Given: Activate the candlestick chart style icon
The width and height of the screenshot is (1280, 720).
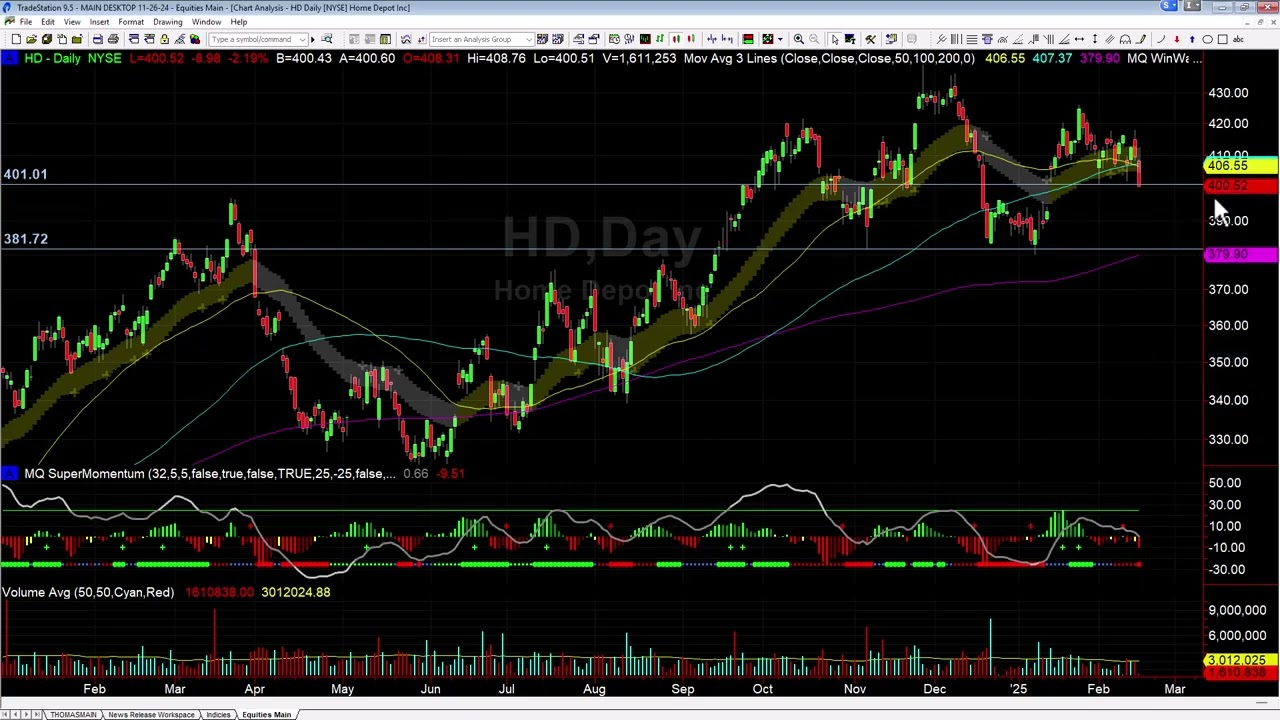Looking at the screenshot, I should (x=676, y=39).
